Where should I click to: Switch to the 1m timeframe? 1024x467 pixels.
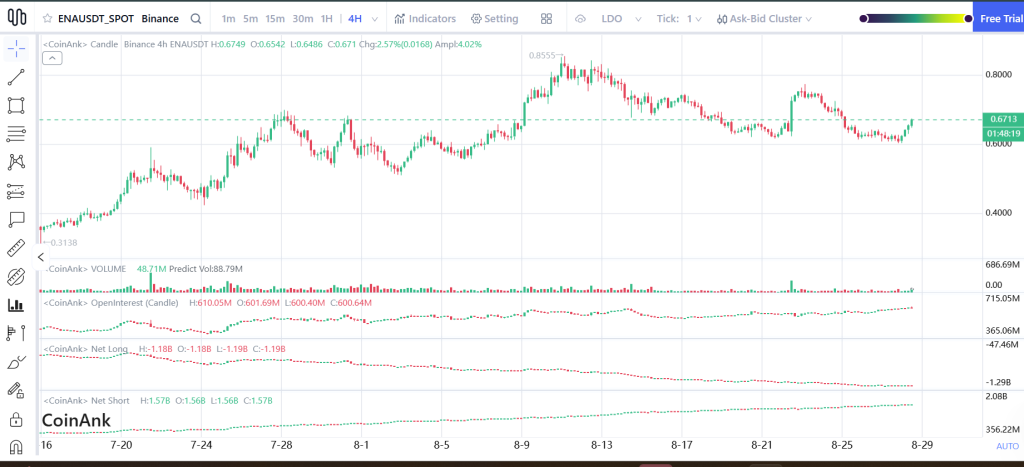coord(229,18)
